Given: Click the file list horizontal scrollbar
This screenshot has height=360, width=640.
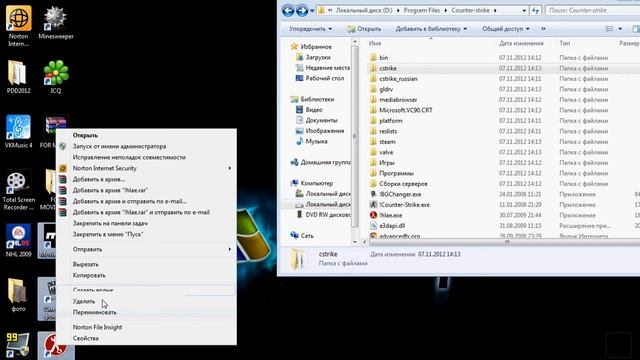Looking at the screenshot, I should pyautogui.click(x=504, y=242).
